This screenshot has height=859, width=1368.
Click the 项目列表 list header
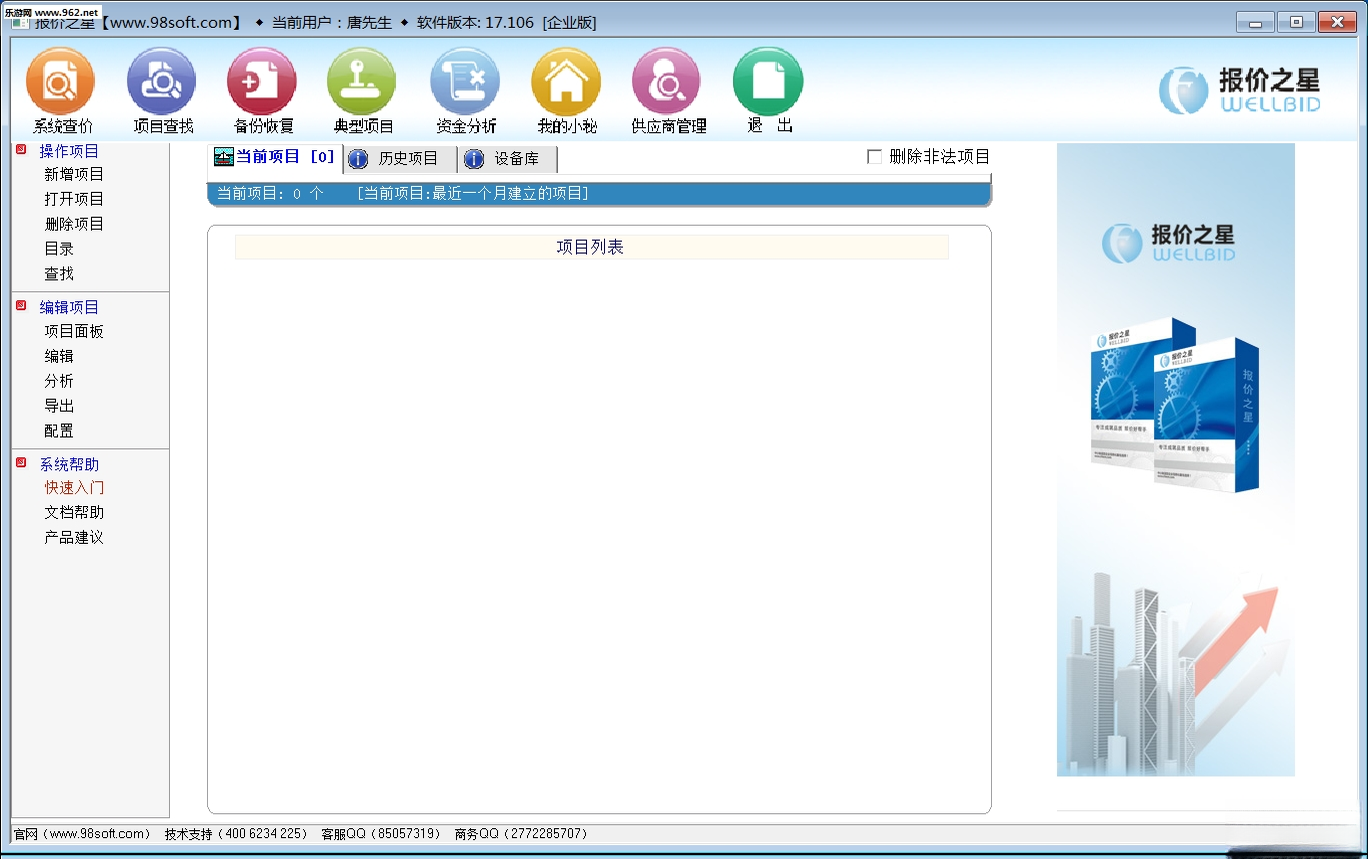click(591, 247)
